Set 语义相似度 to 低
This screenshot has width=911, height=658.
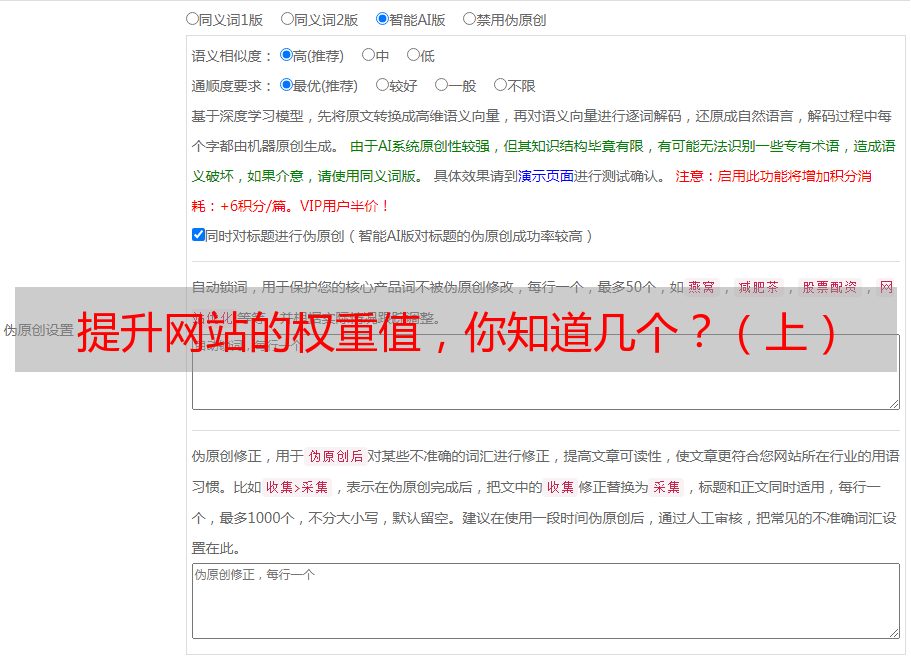click(x=413, y=55)
